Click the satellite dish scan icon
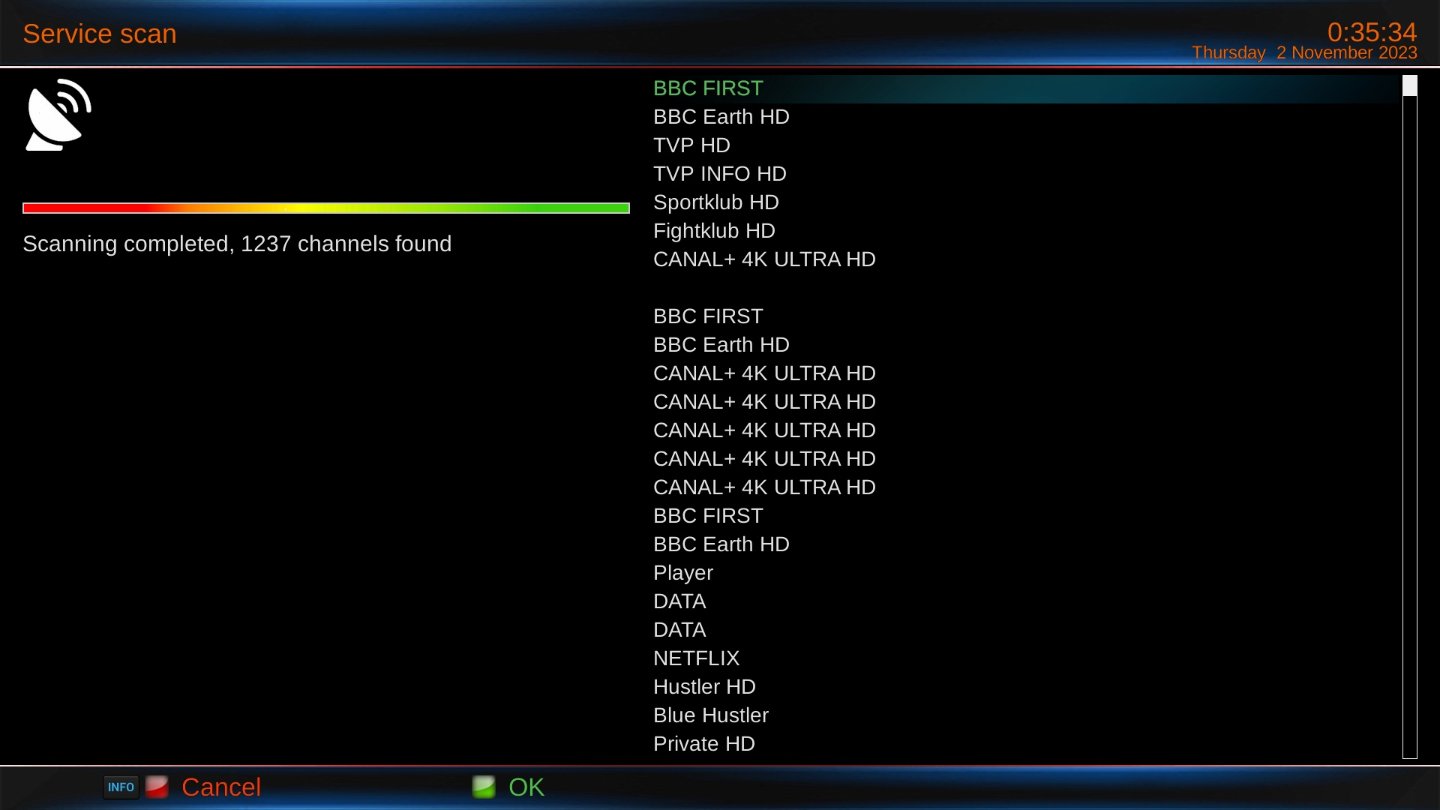This screenshot has width=1440, height=810. (x=58, y=115)
